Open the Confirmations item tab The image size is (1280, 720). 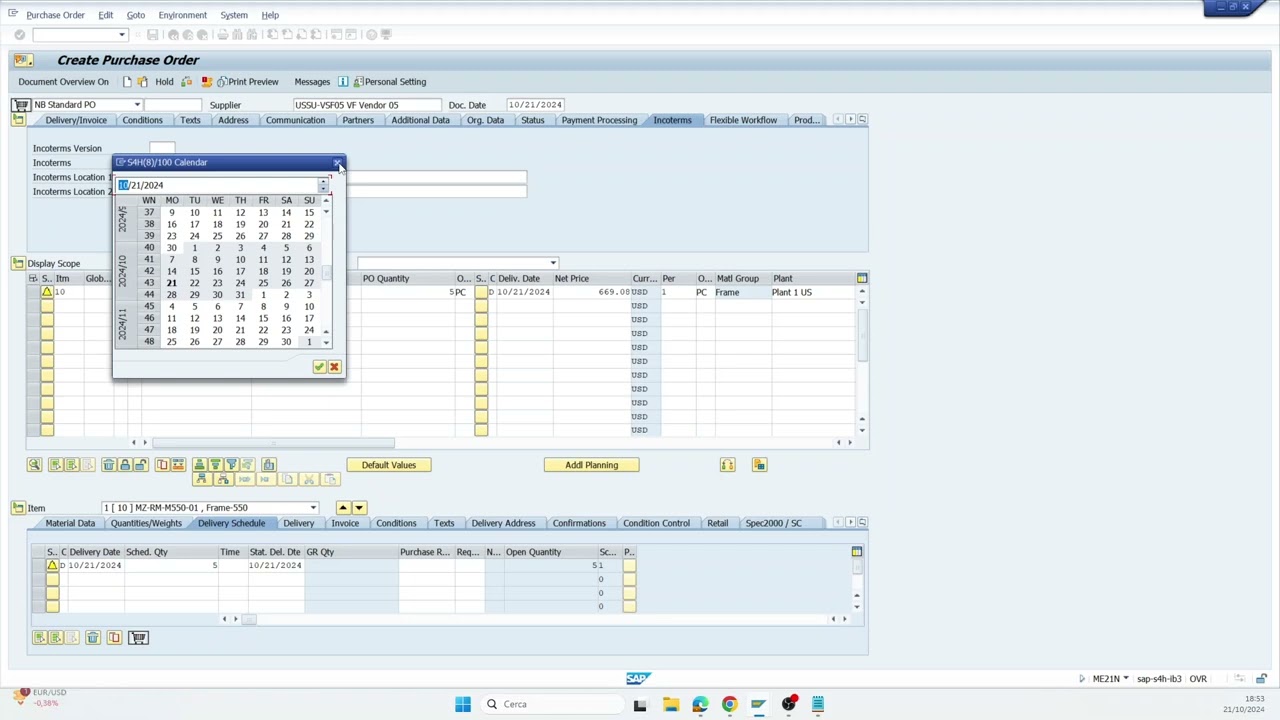(579, 523)
